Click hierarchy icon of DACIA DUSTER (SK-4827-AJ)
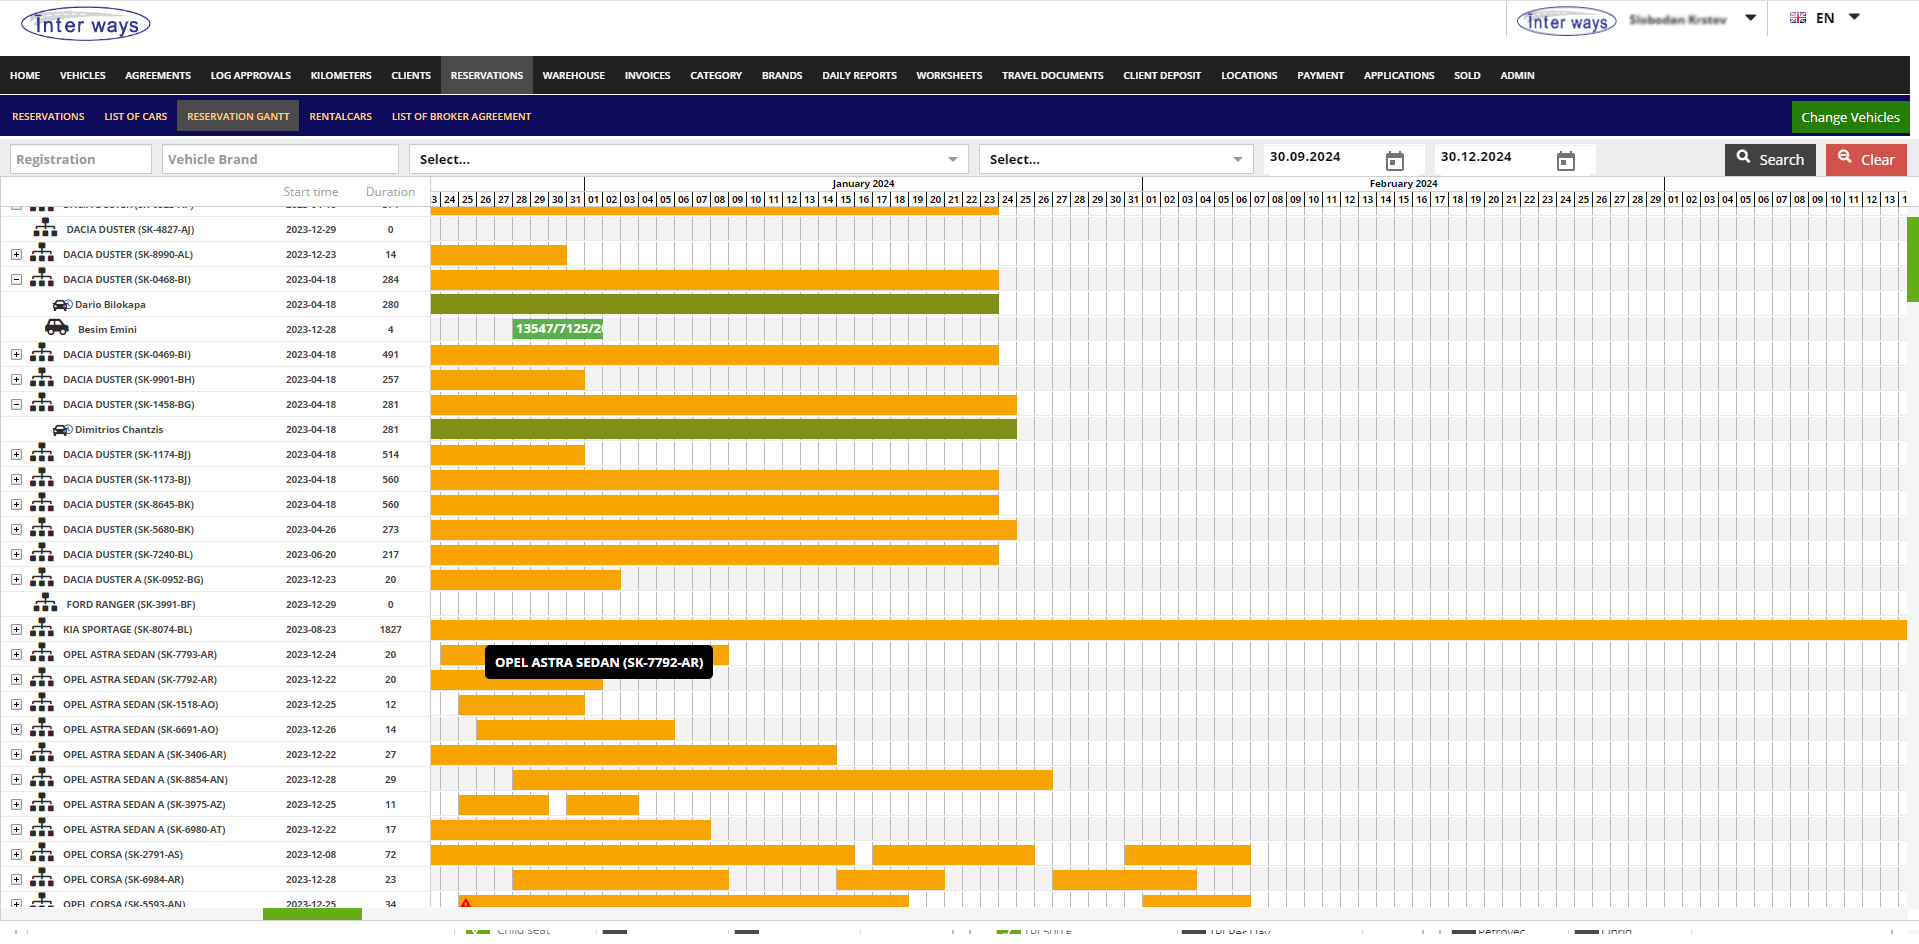Screen dimensions: 1919x944 [45, 228]
